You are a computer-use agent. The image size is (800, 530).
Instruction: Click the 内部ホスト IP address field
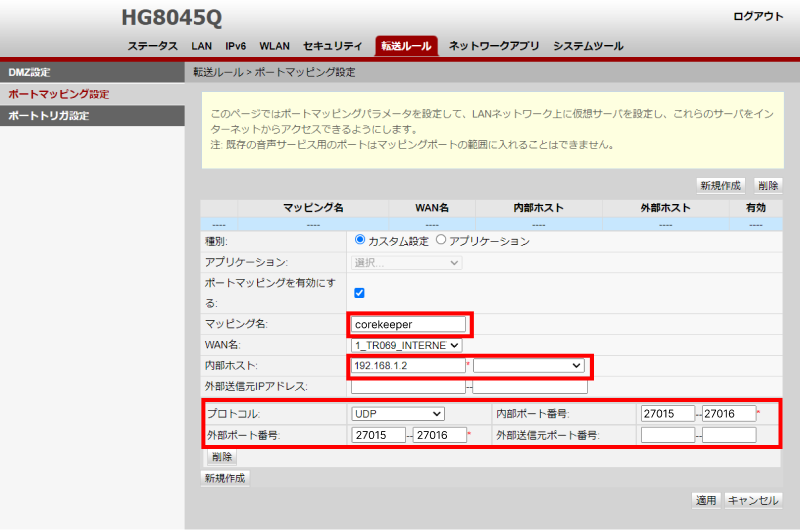[408, 366]
